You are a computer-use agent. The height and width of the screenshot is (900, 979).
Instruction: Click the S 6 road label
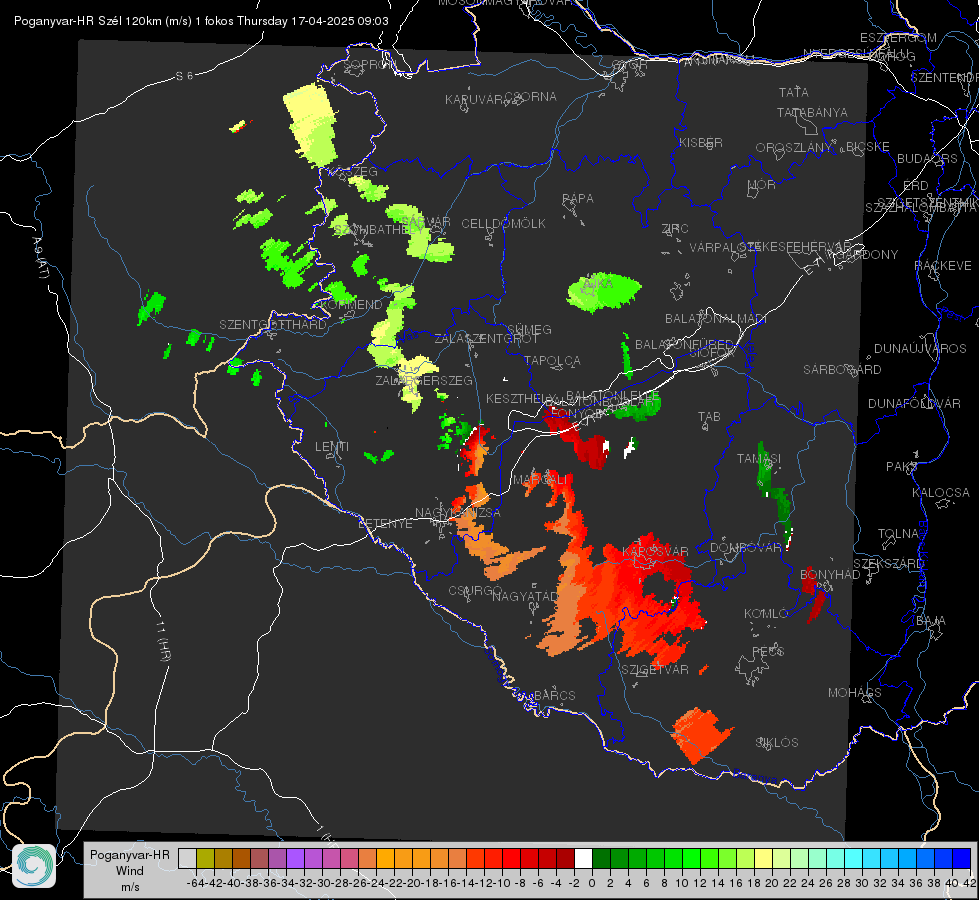[x=184, y=76]
